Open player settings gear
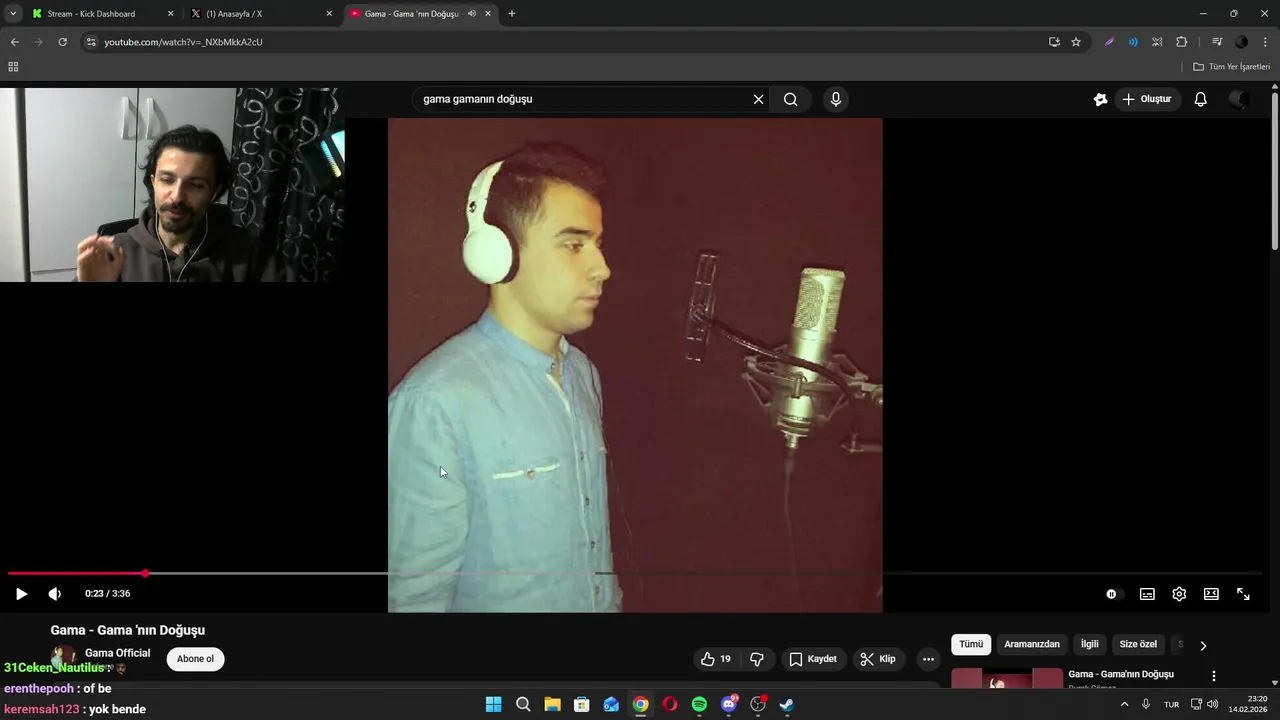1280x720 pixels. click(x=1179, y=594)
